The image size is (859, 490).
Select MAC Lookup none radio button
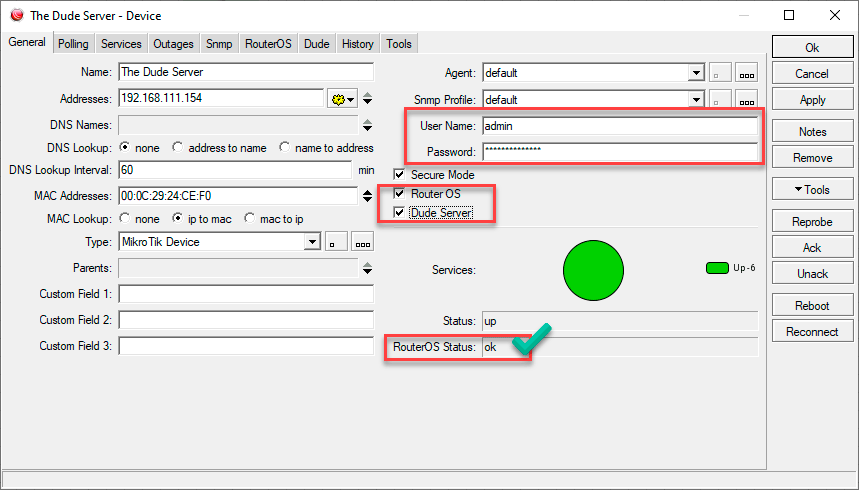click(125, 218)
